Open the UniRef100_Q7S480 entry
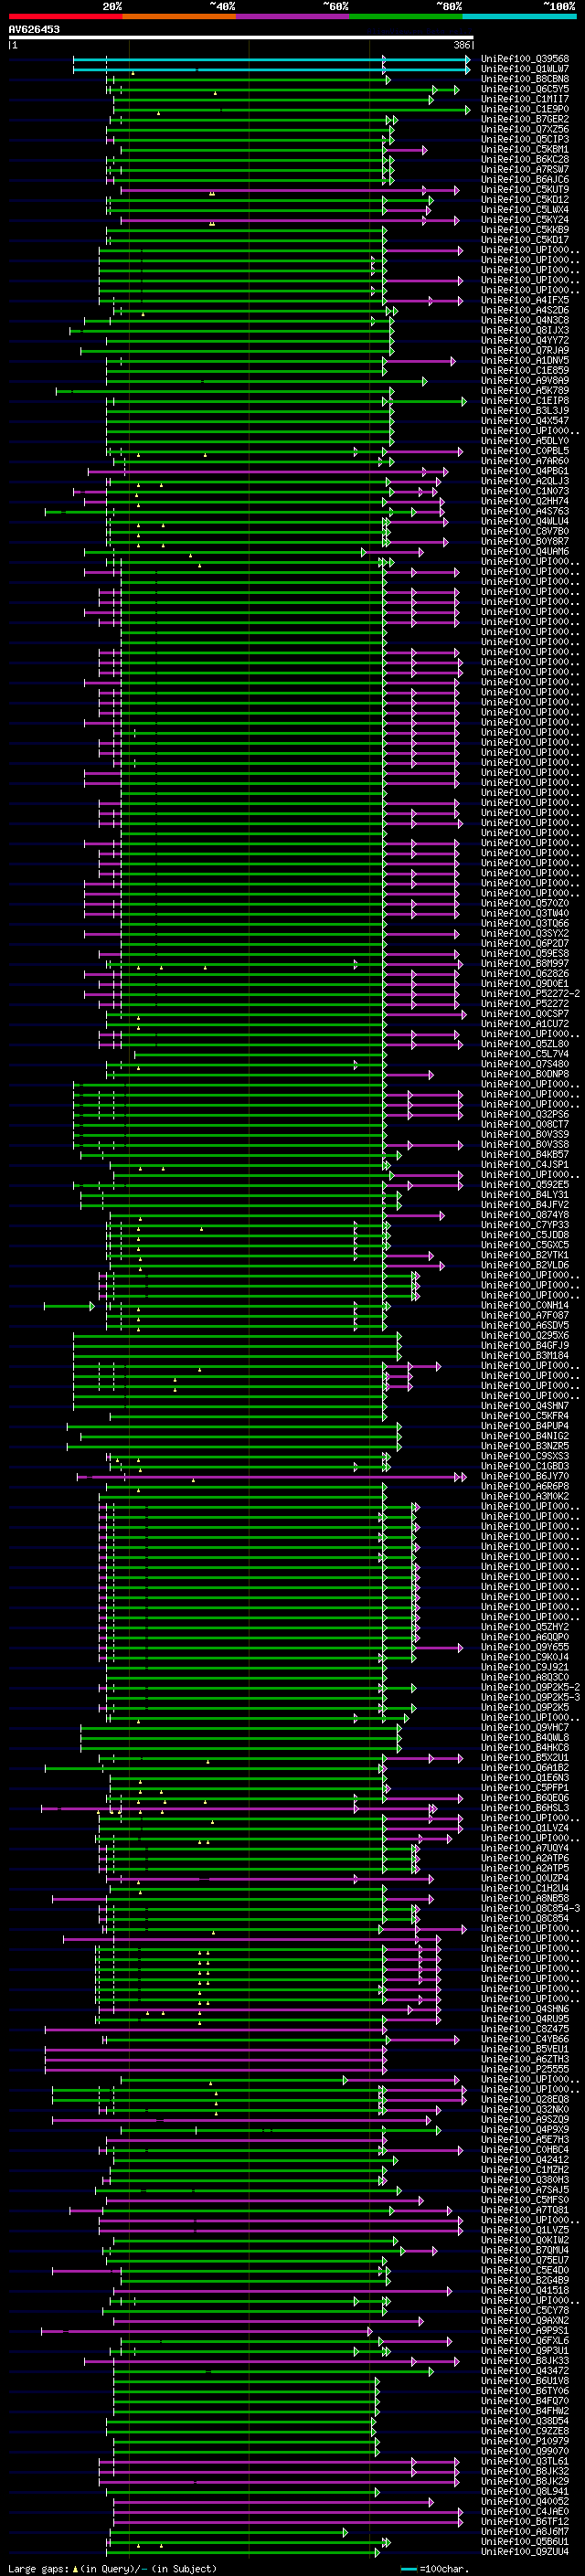 [x=525, y=1064]
